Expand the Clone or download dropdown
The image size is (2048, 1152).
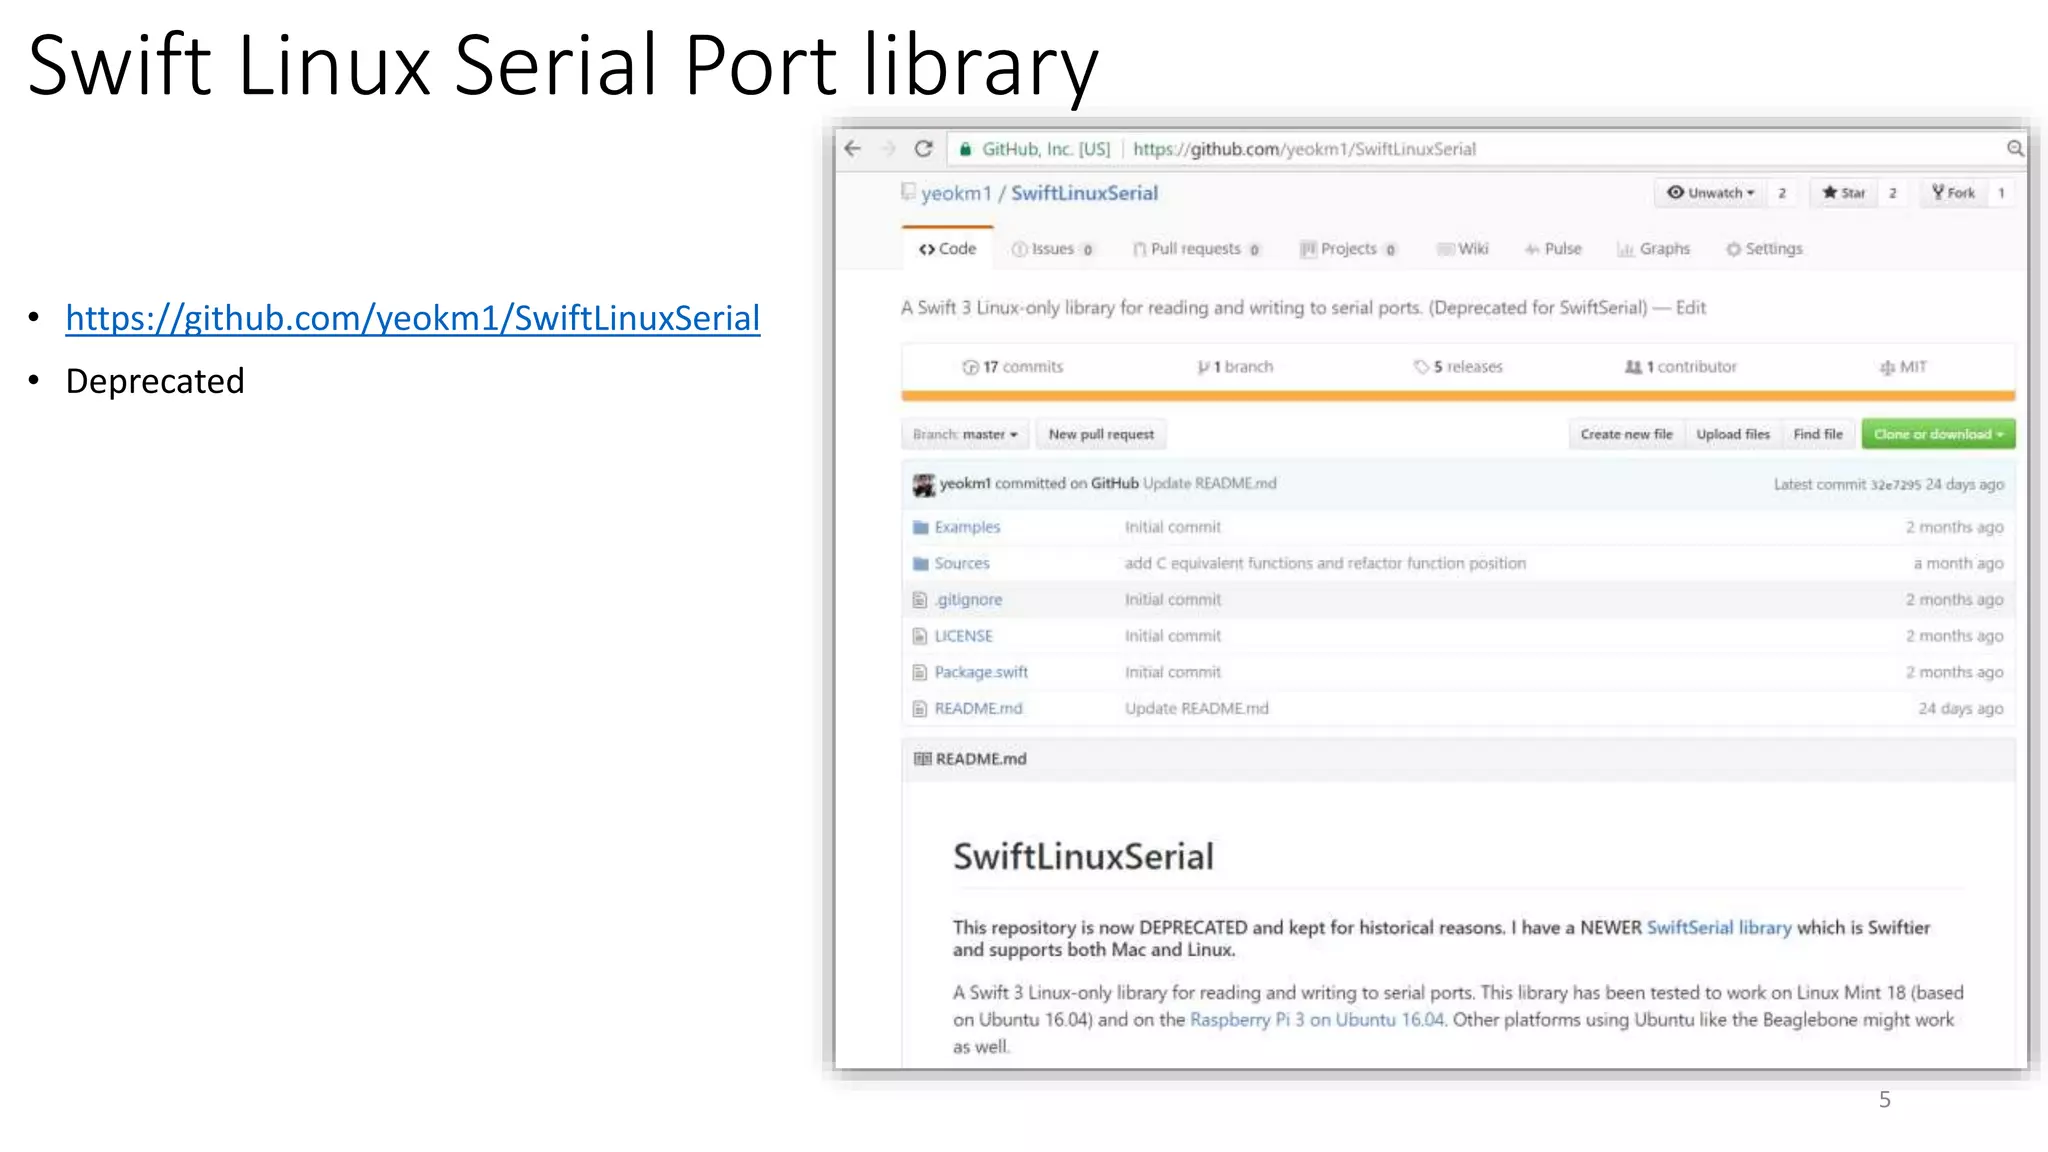coord(1938,434)
